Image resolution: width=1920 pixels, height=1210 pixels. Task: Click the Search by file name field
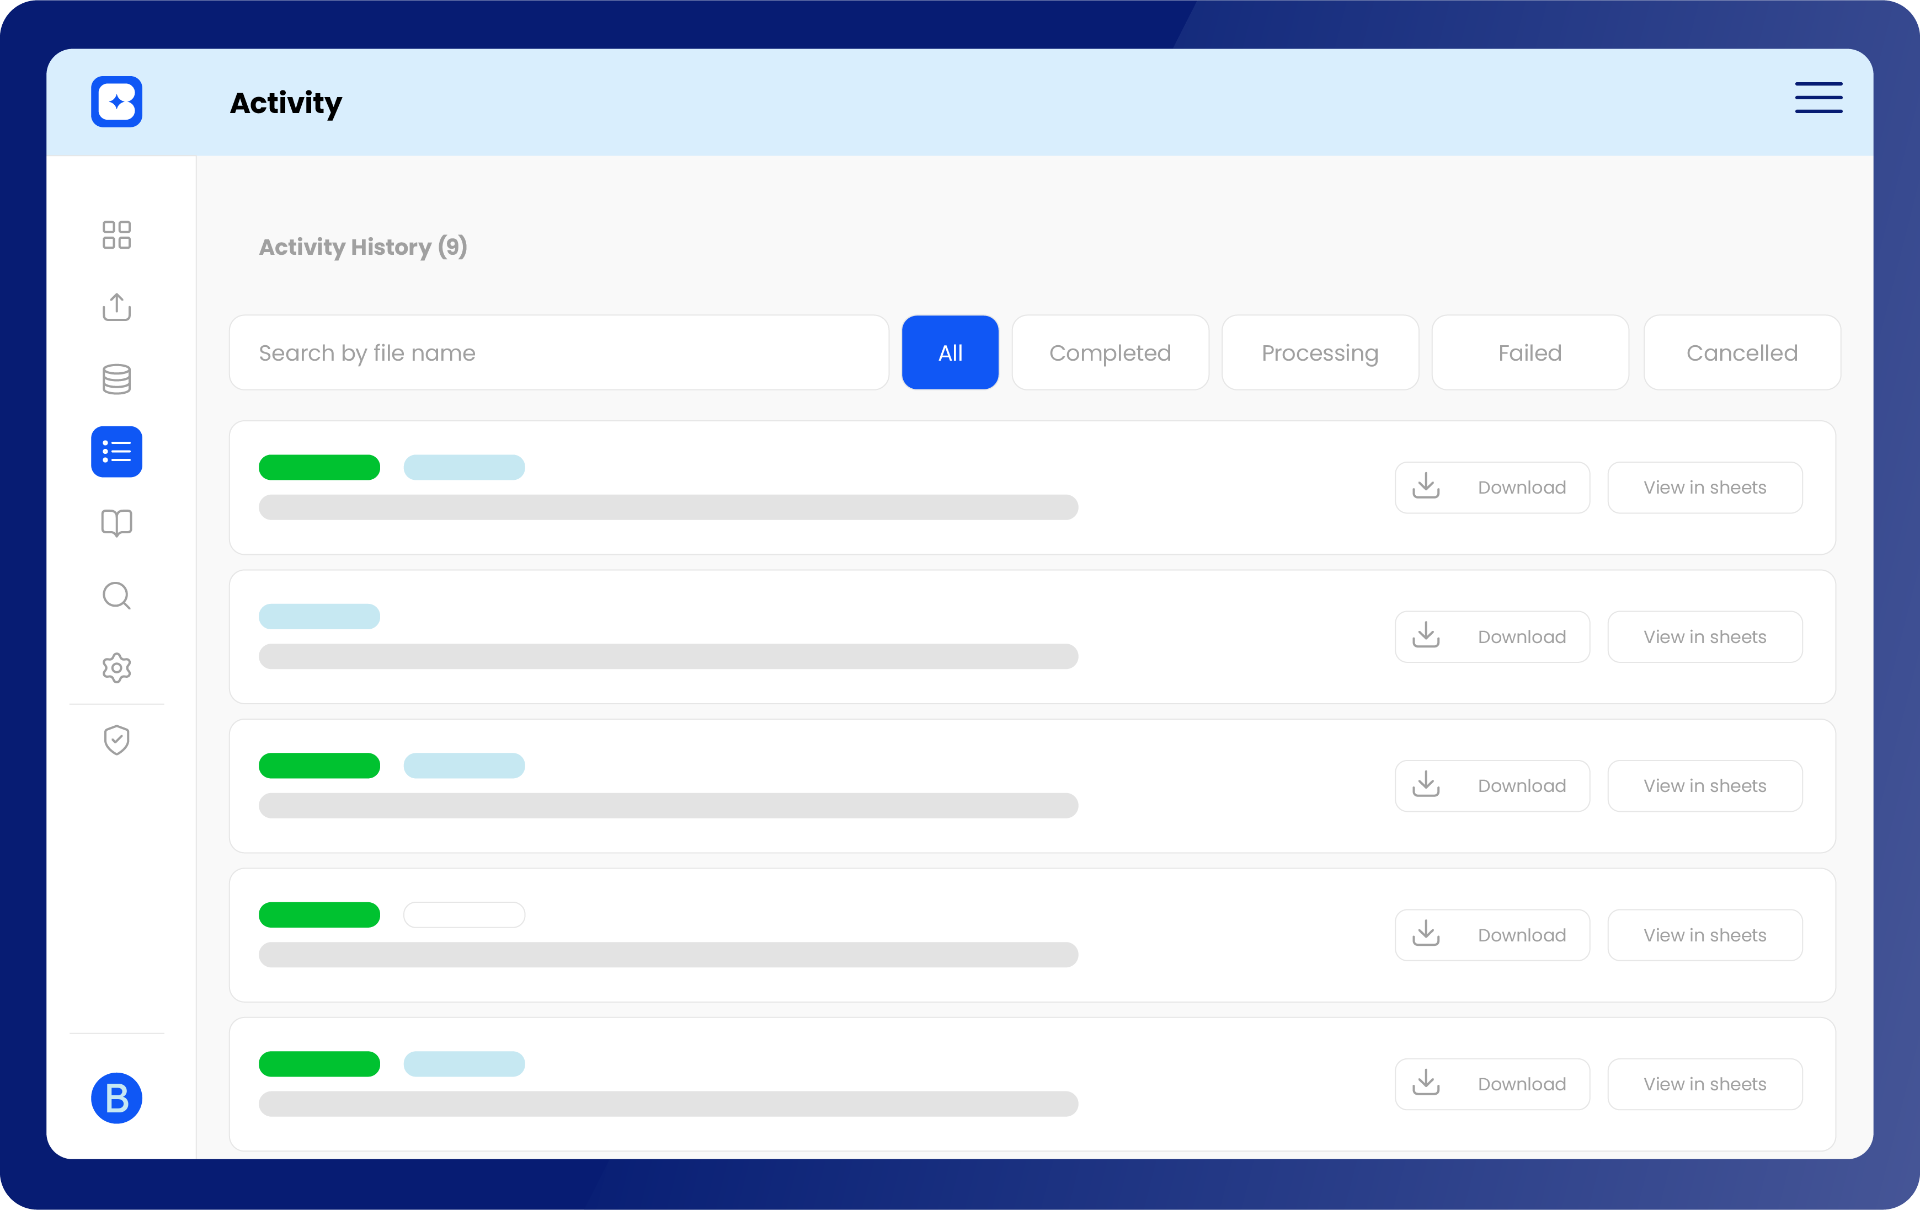558,353
